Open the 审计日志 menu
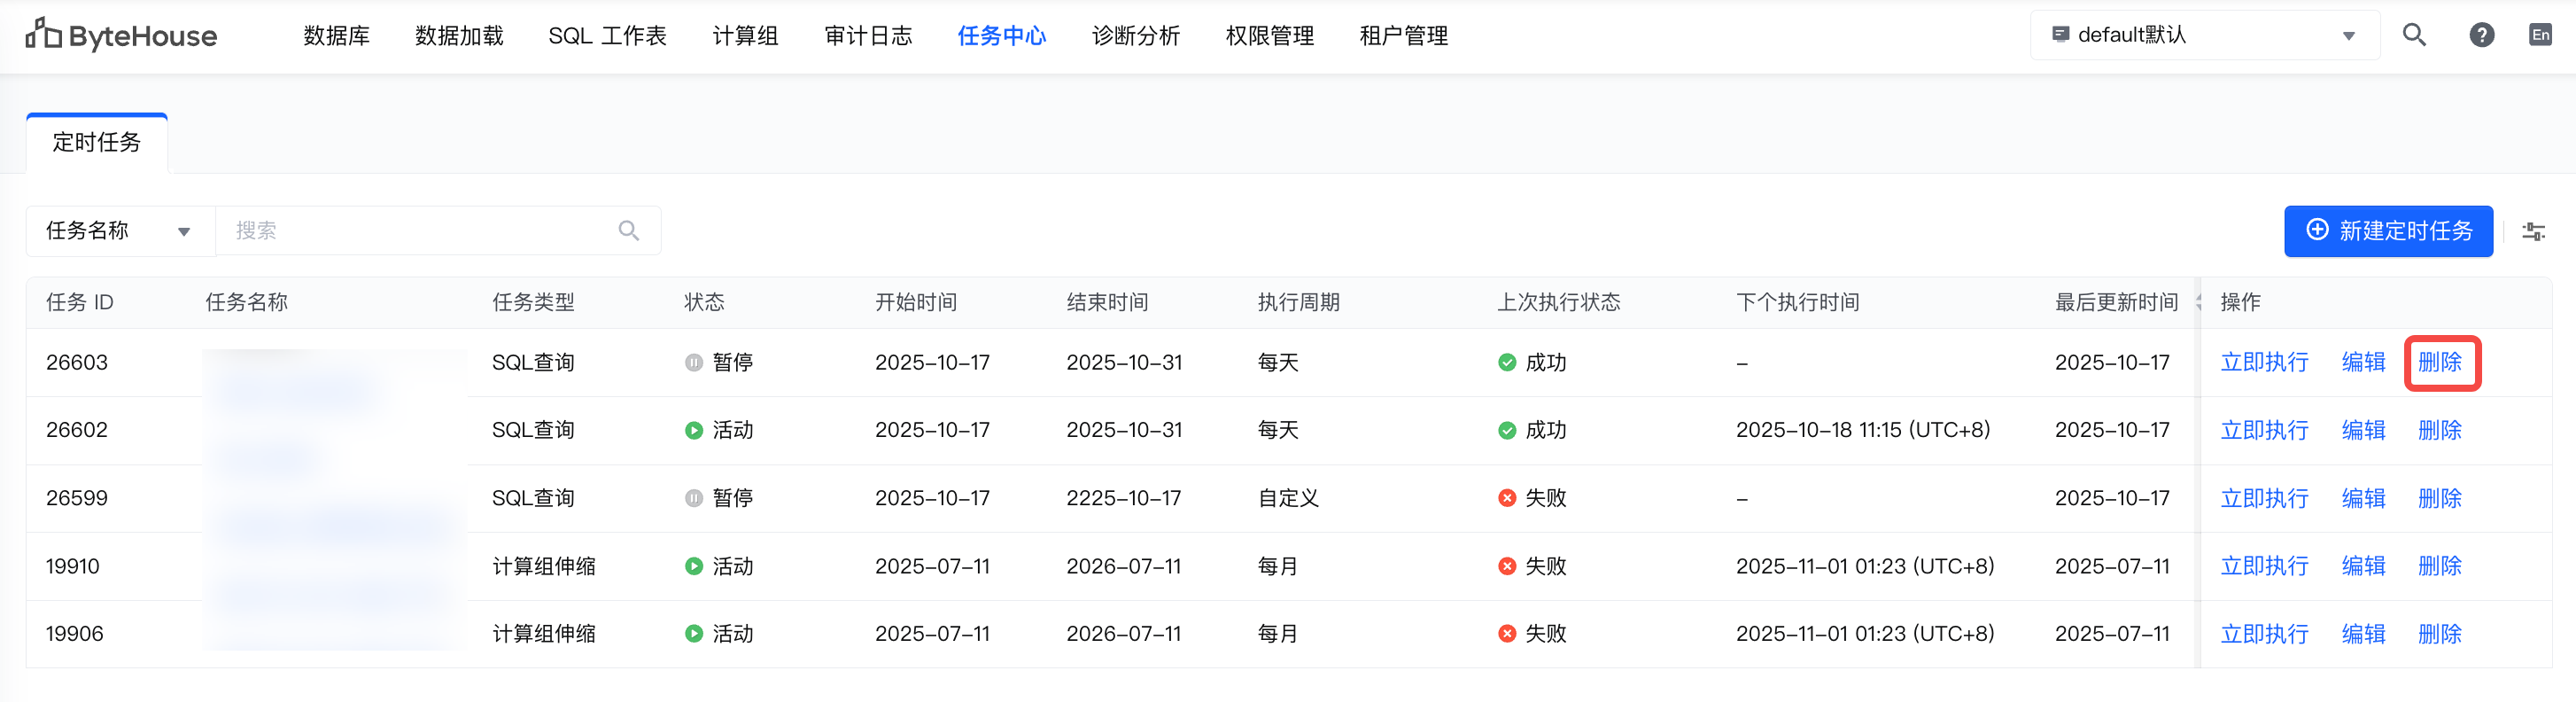The image size is (2576, 702). [868, 36]
